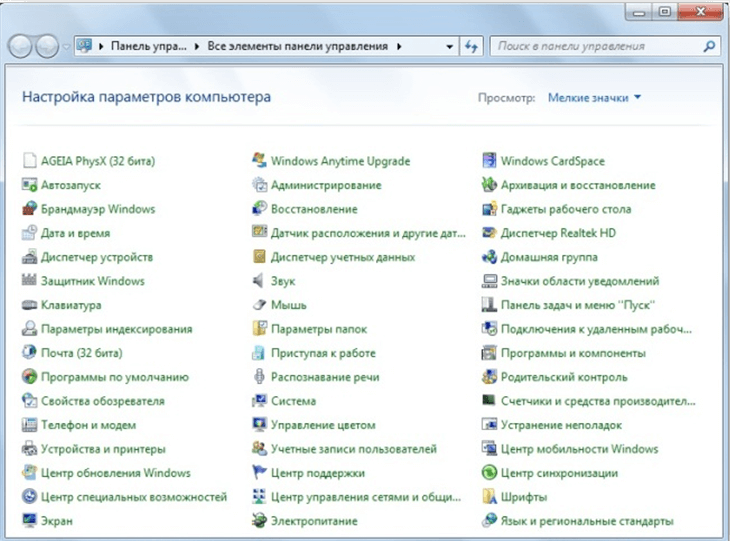Open the Почта (32 бита) link
This screenshot has height=541, width=730.
click(x=81, y=353)
